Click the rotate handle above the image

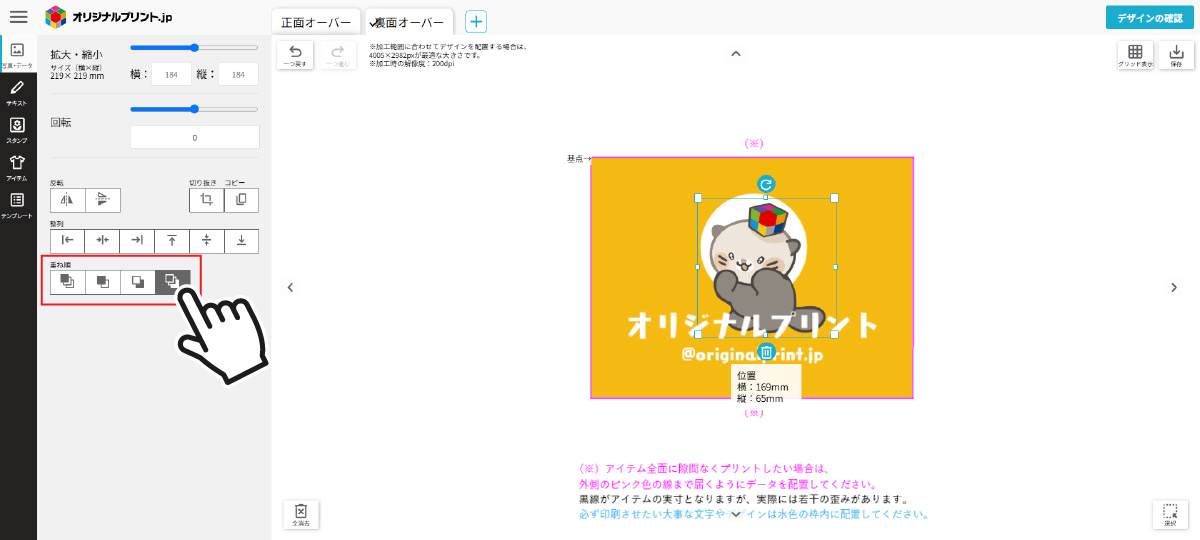click(x=766, y=184)
